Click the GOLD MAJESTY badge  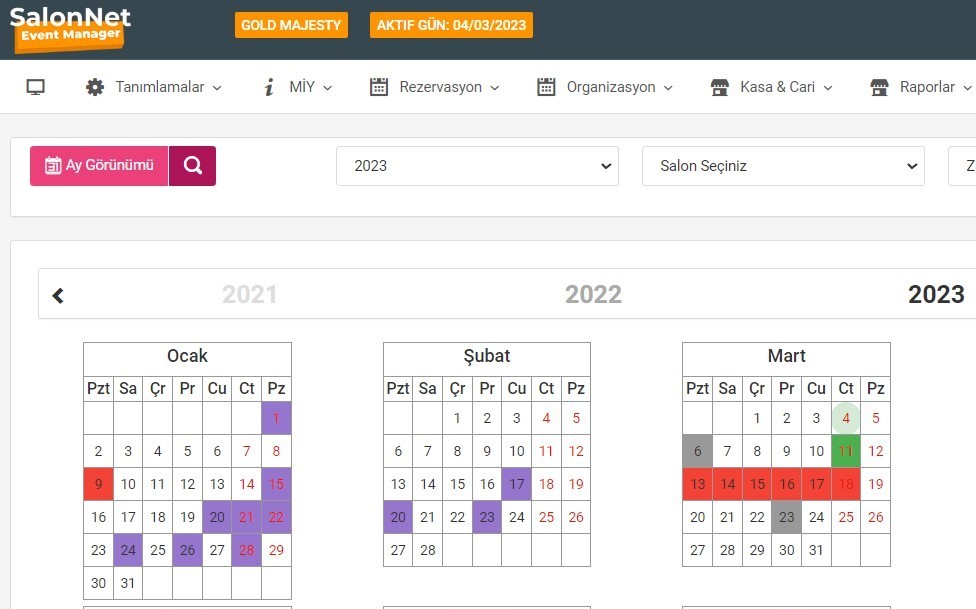coord(291,25)
